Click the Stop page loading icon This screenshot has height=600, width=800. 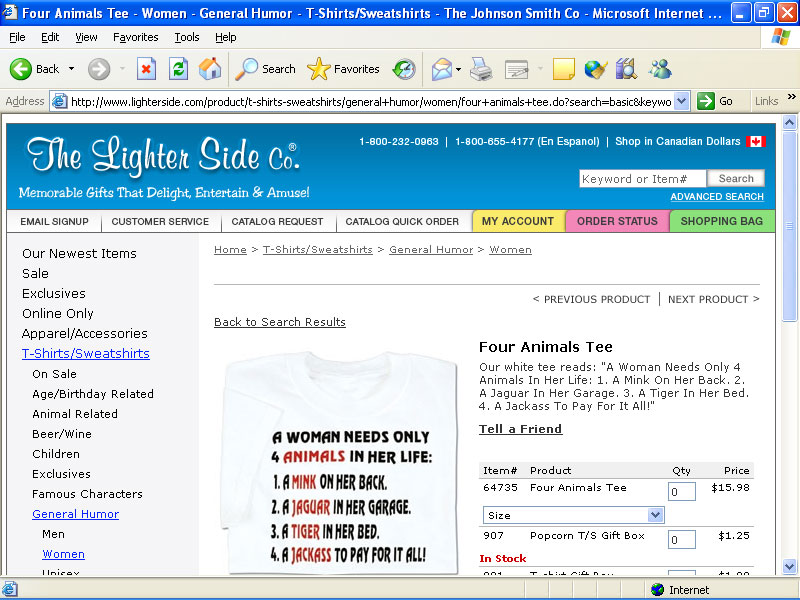[x=146, y=69]
